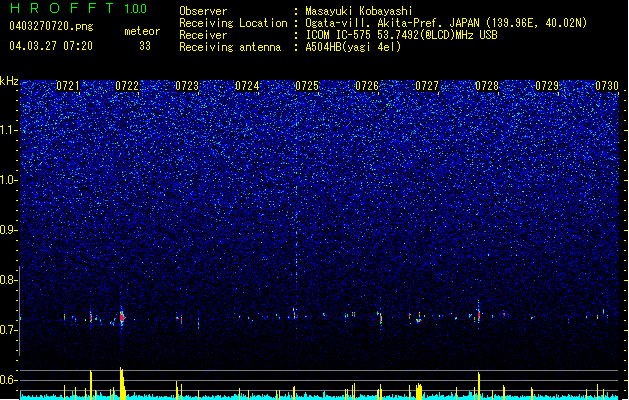Click the 0724 time marker
629x400 pixels.
click(x=247, y=86)
